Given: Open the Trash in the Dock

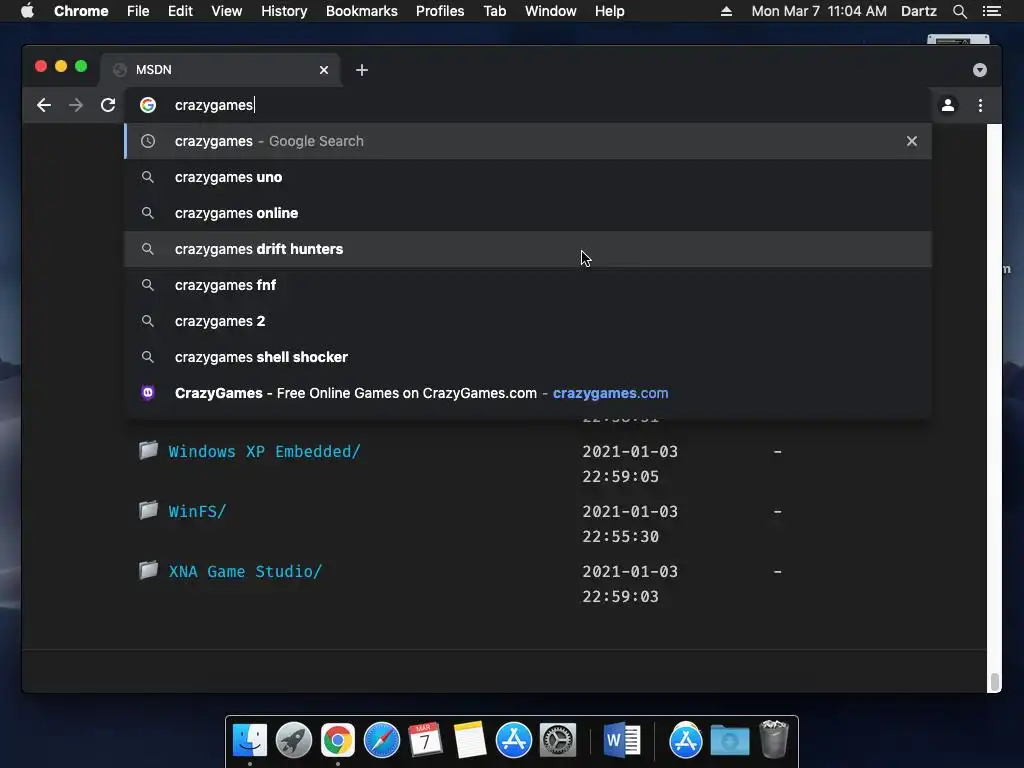Looking at the screenshot, I should tap(774, 739).
